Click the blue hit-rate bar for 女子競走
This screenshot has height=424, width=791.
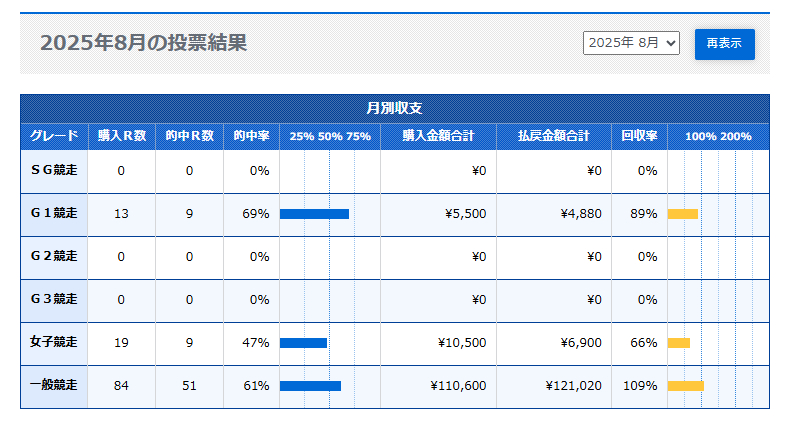pyautogui.click(x=303, y=343)
